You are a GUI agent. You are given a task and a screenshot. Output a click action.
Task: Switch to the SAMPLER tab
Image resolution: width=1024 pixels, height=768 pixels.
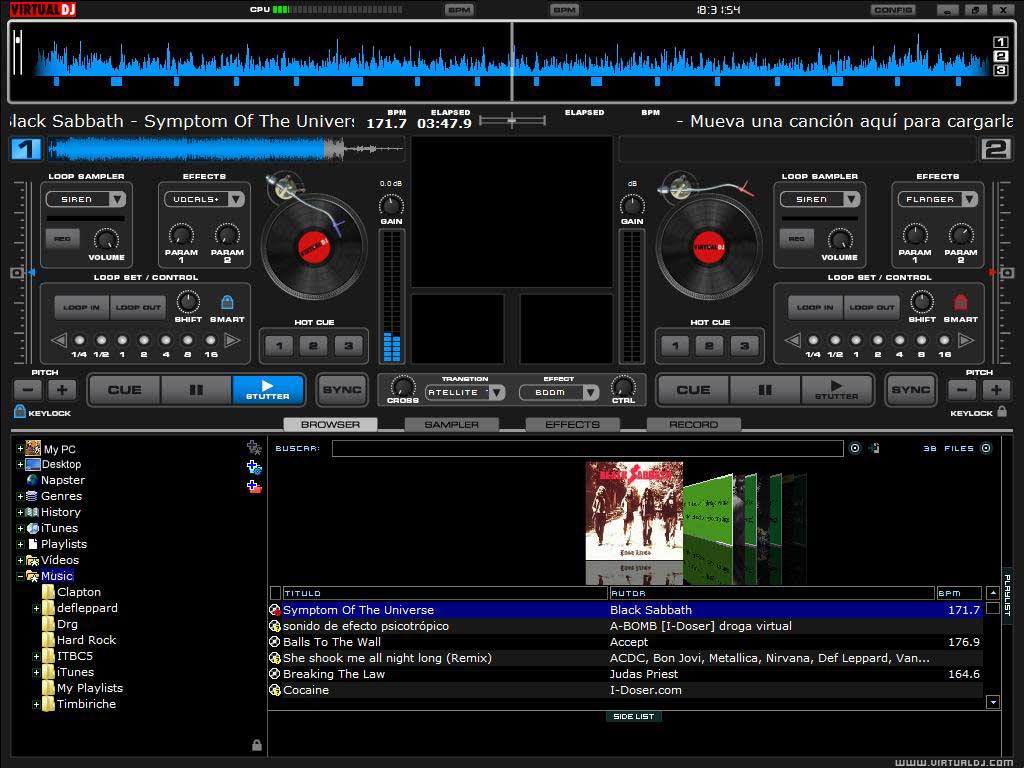pos(451,424)
